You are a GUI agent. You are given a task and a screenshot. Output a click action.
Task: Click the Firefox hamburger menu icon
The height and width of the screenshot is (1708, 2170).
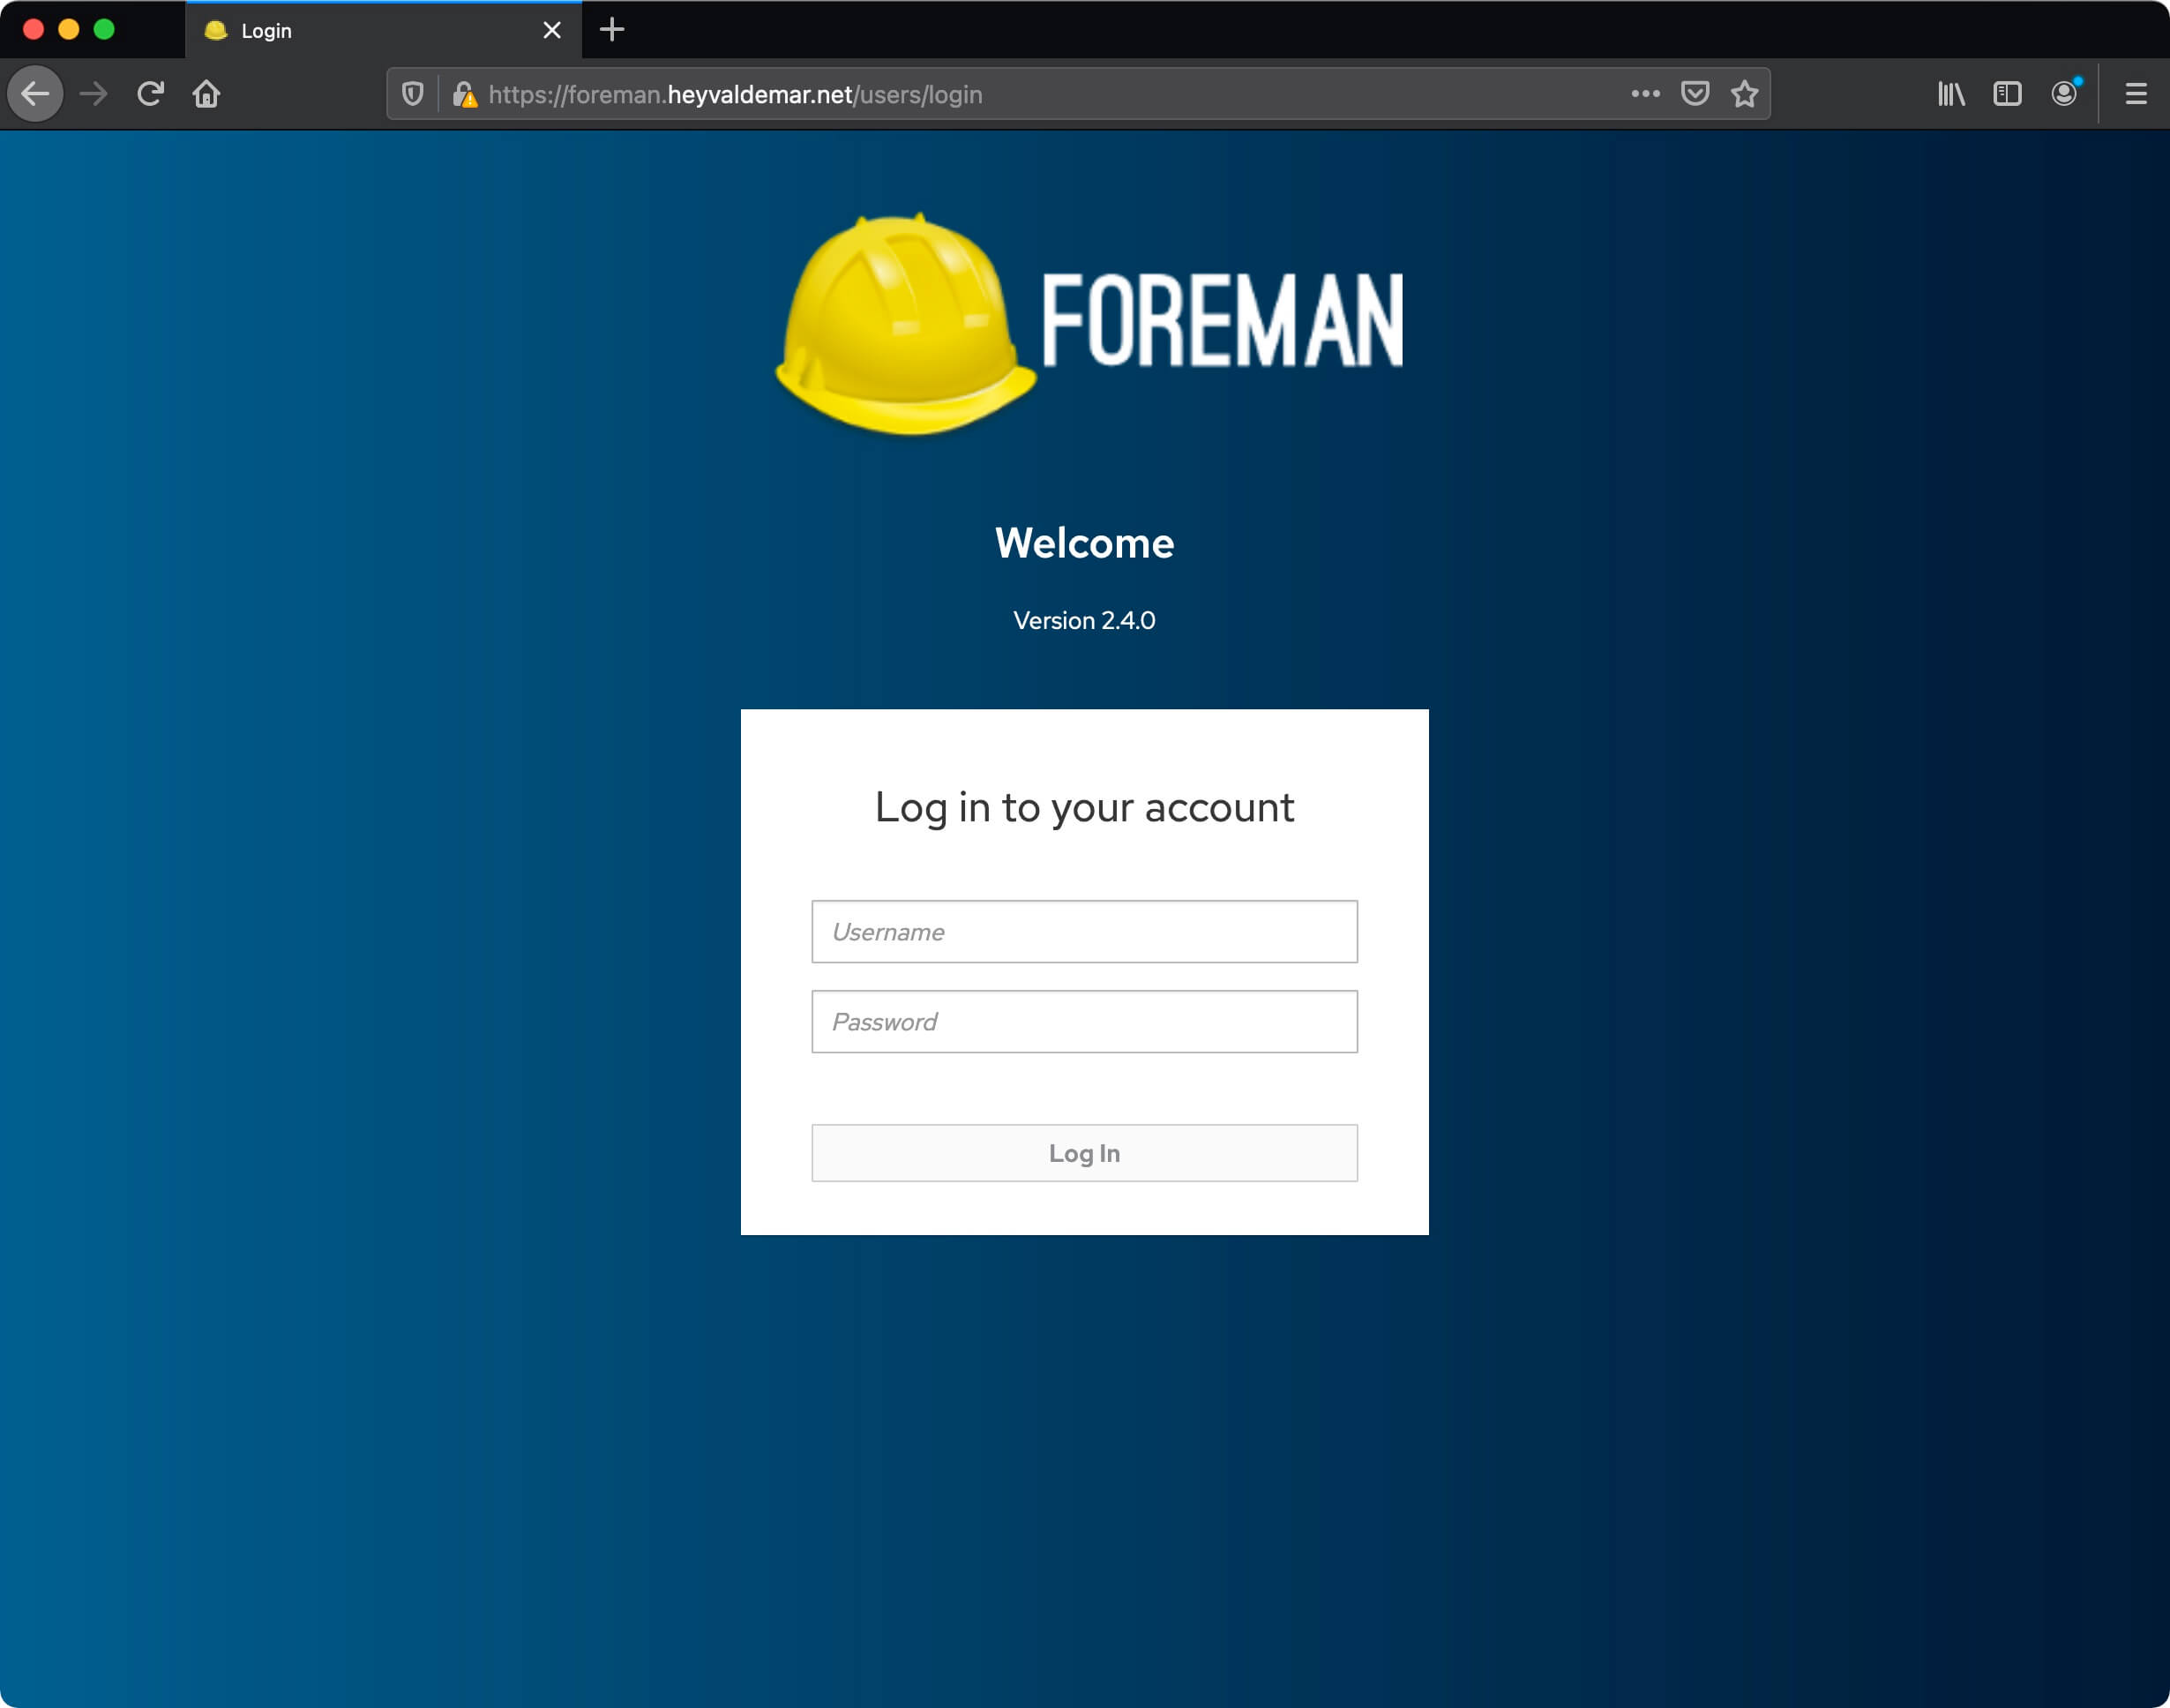click(2136, 94)
